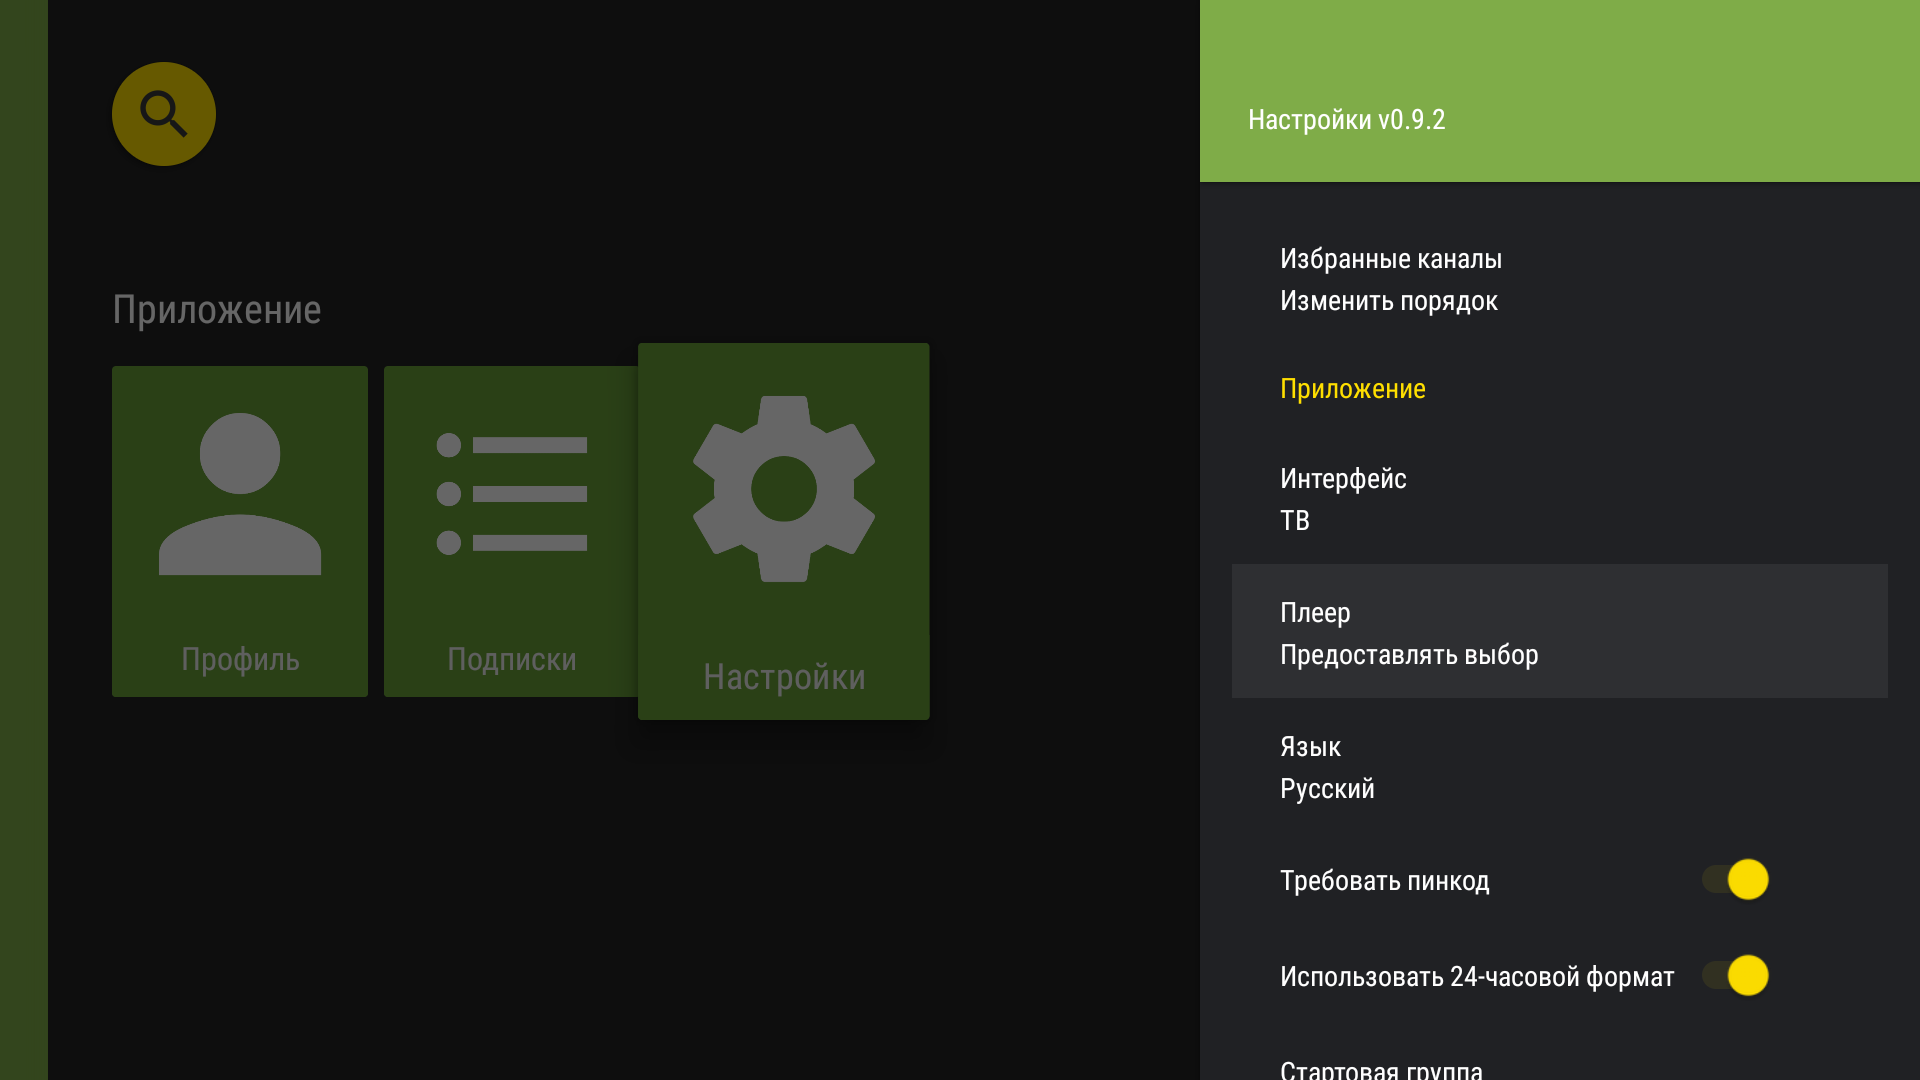The image size is (1920, 1080).
Task: Select the Плеер setting row
Action: tap(1560, 631)
